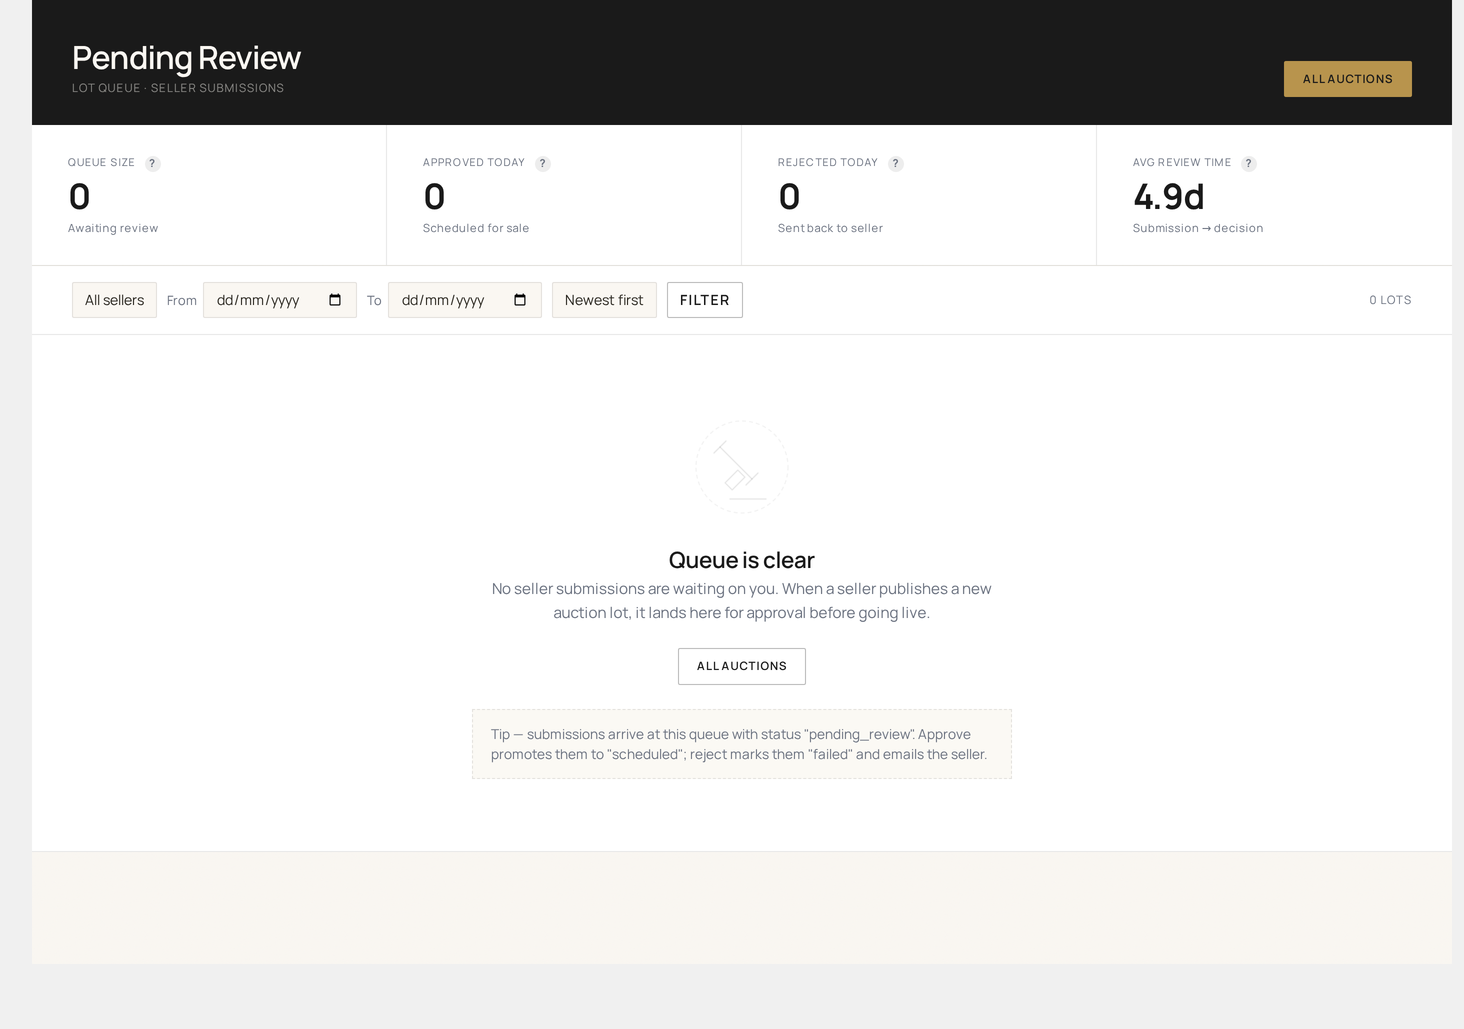
Task: Click the Avg Review Time help icon
Action: pyautogui.click(x=1248, y=164)
